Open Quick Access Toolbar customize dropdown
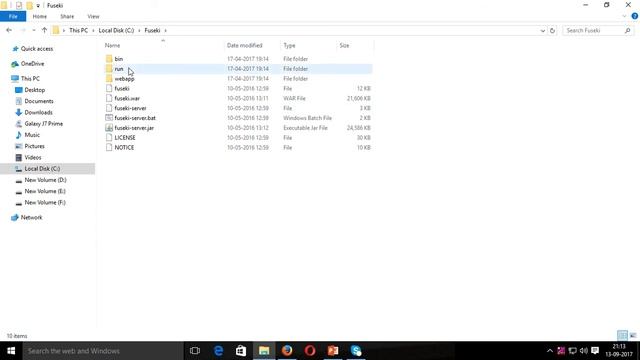 click(x=38, y=6)
